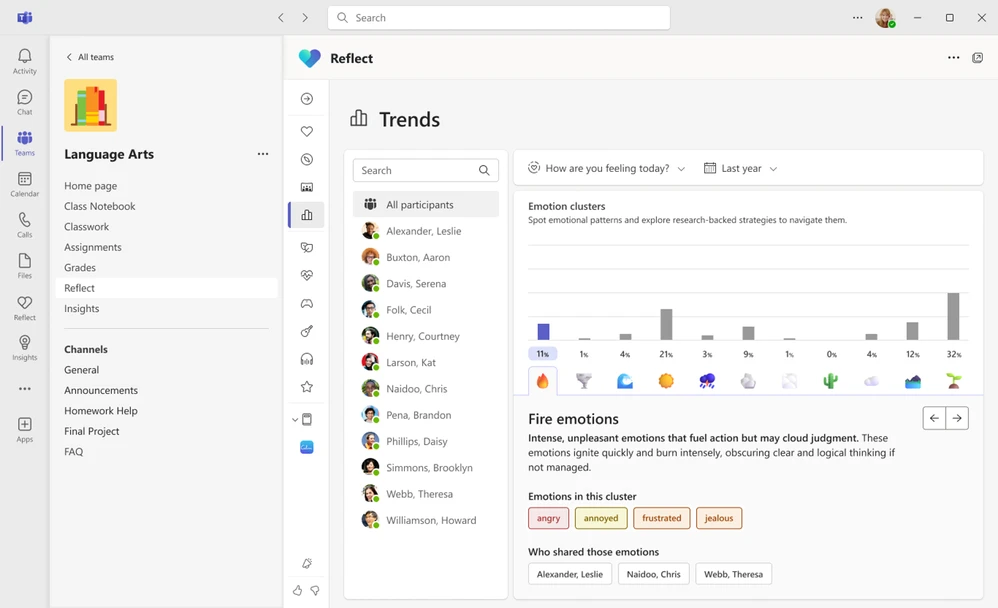998x608 pixels.
Task: Open the Class Notebook channel item
Action: click(x=102, y=205)
